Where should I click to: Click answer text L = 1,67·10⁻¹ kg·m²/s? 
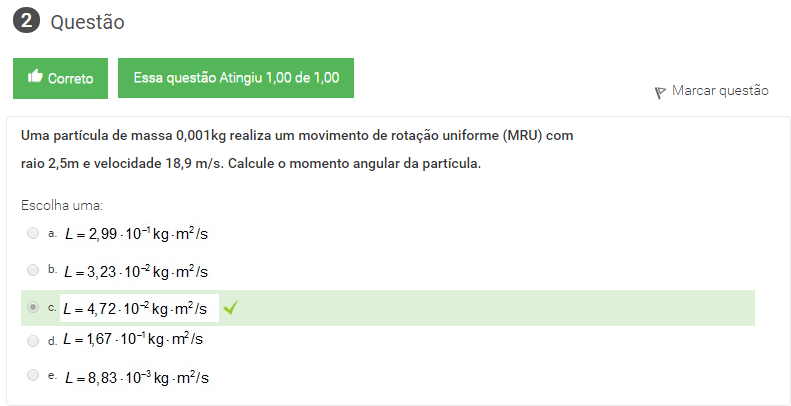(133, 340)
